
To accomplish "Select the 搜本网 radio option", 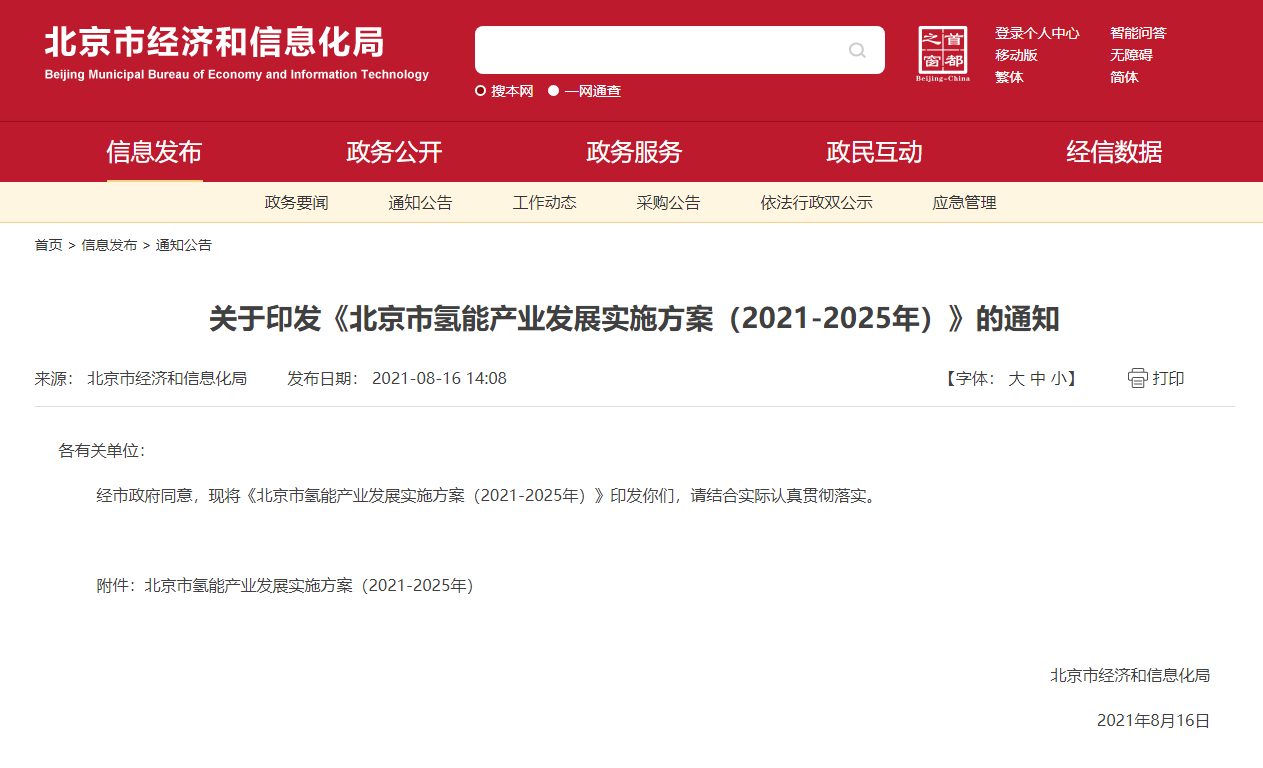I will (481, 91).
